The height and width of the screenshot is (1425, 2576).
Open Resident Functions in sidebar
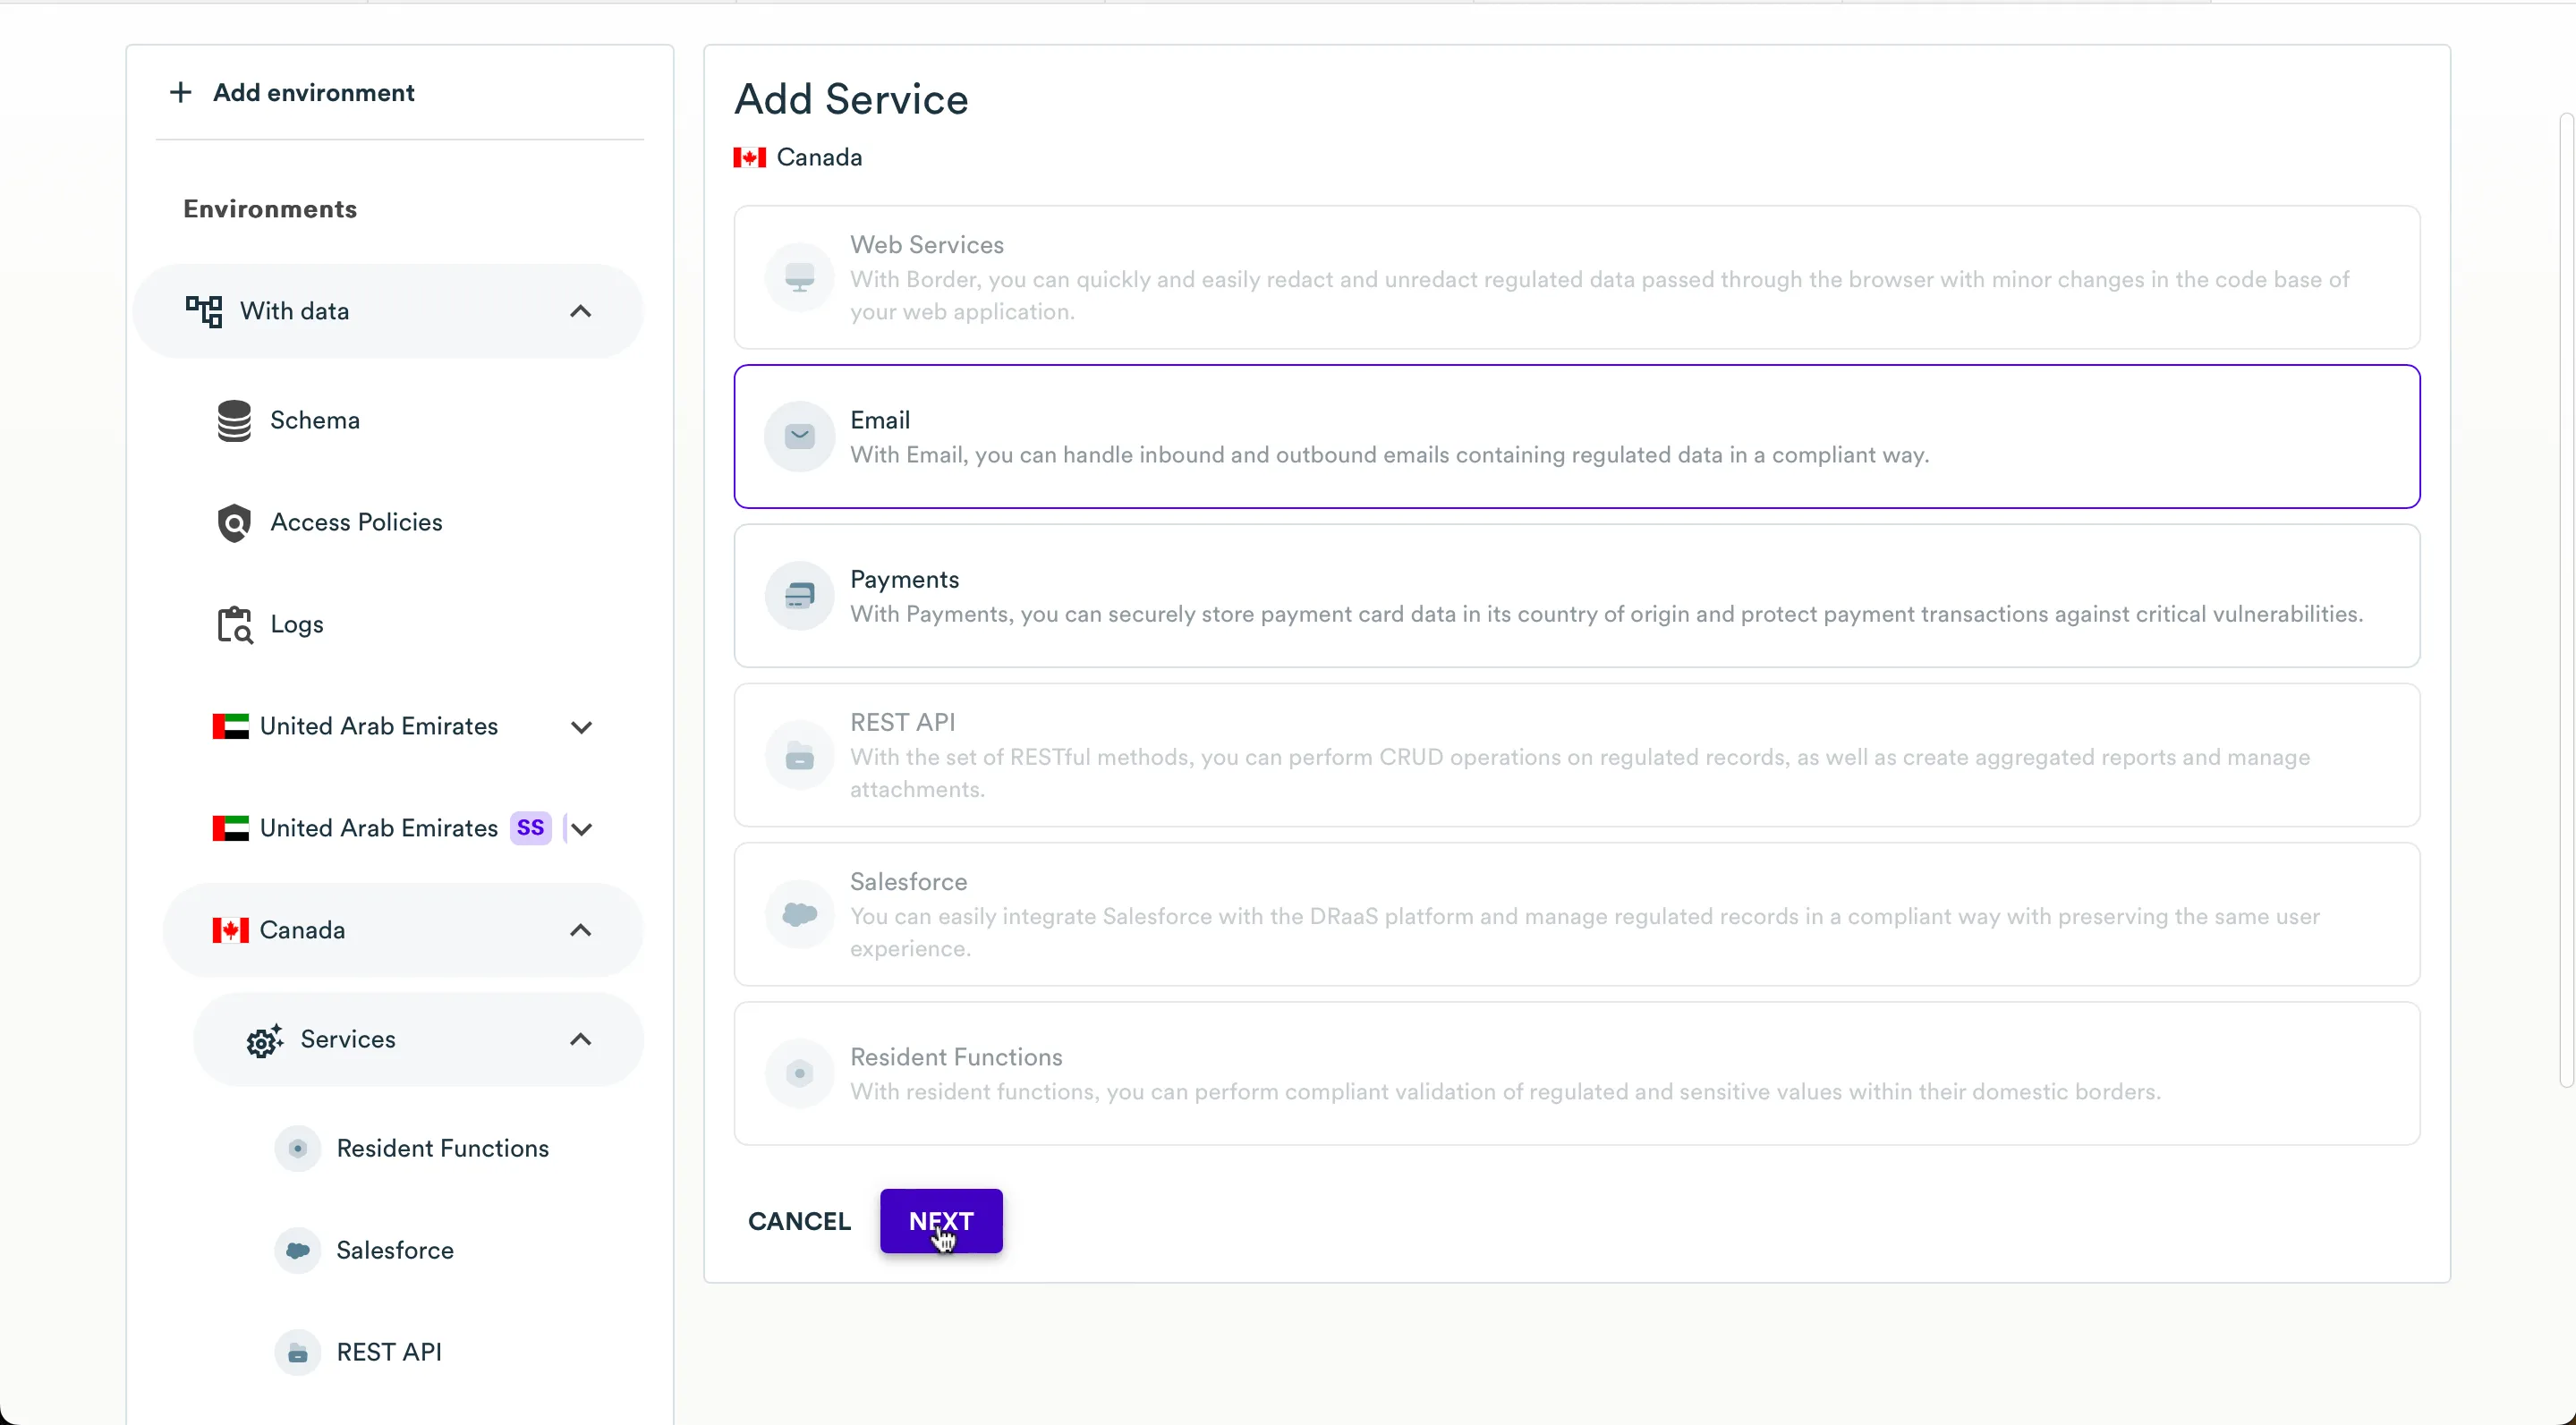click(442, 1149)
